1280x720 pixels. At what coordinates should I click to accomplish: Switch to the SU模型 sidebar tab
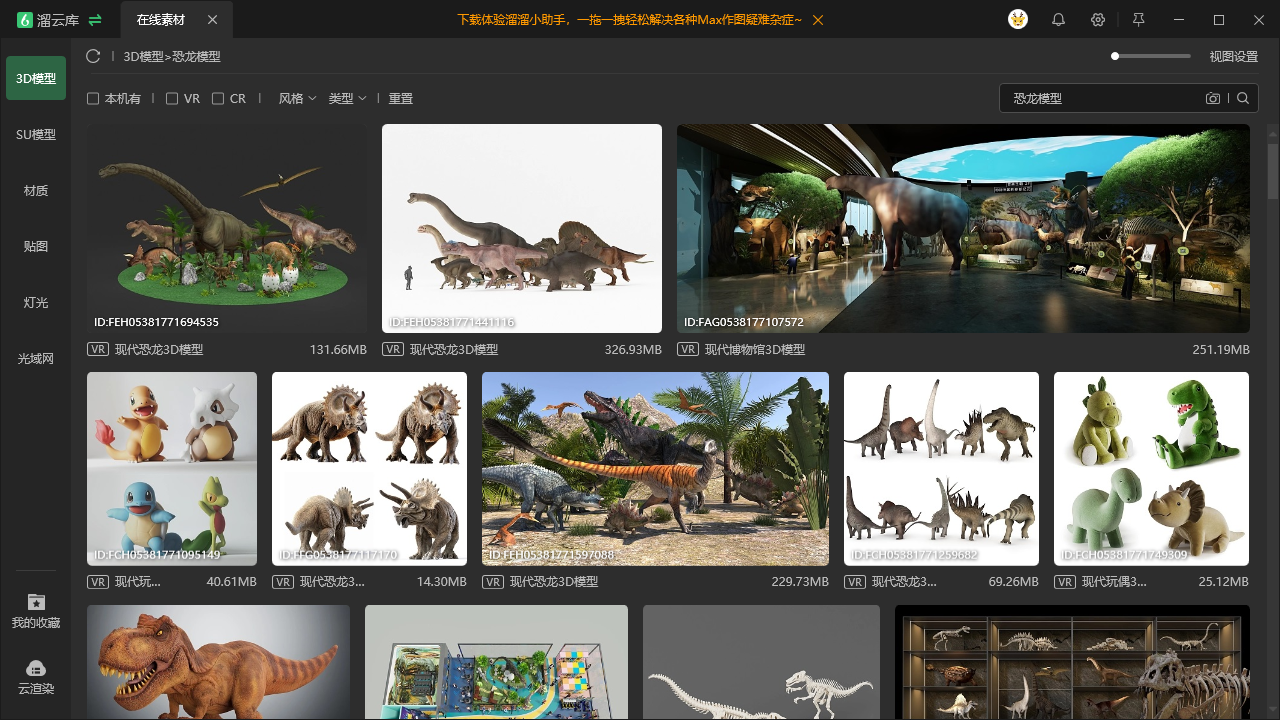click(36, 134)
